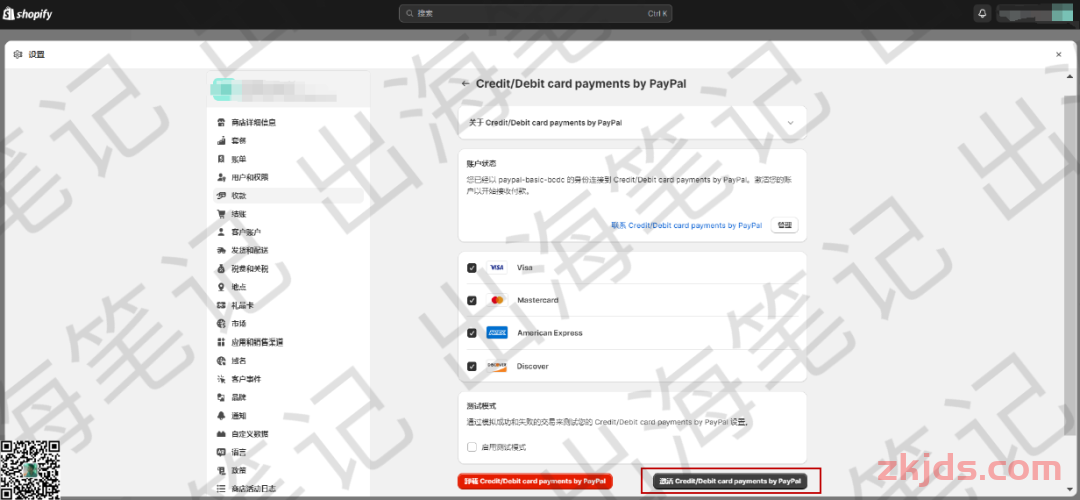Click the settings gear icon beside 设置
The width and height of the screenshot is (1080, 500).
tap(18, 54)
